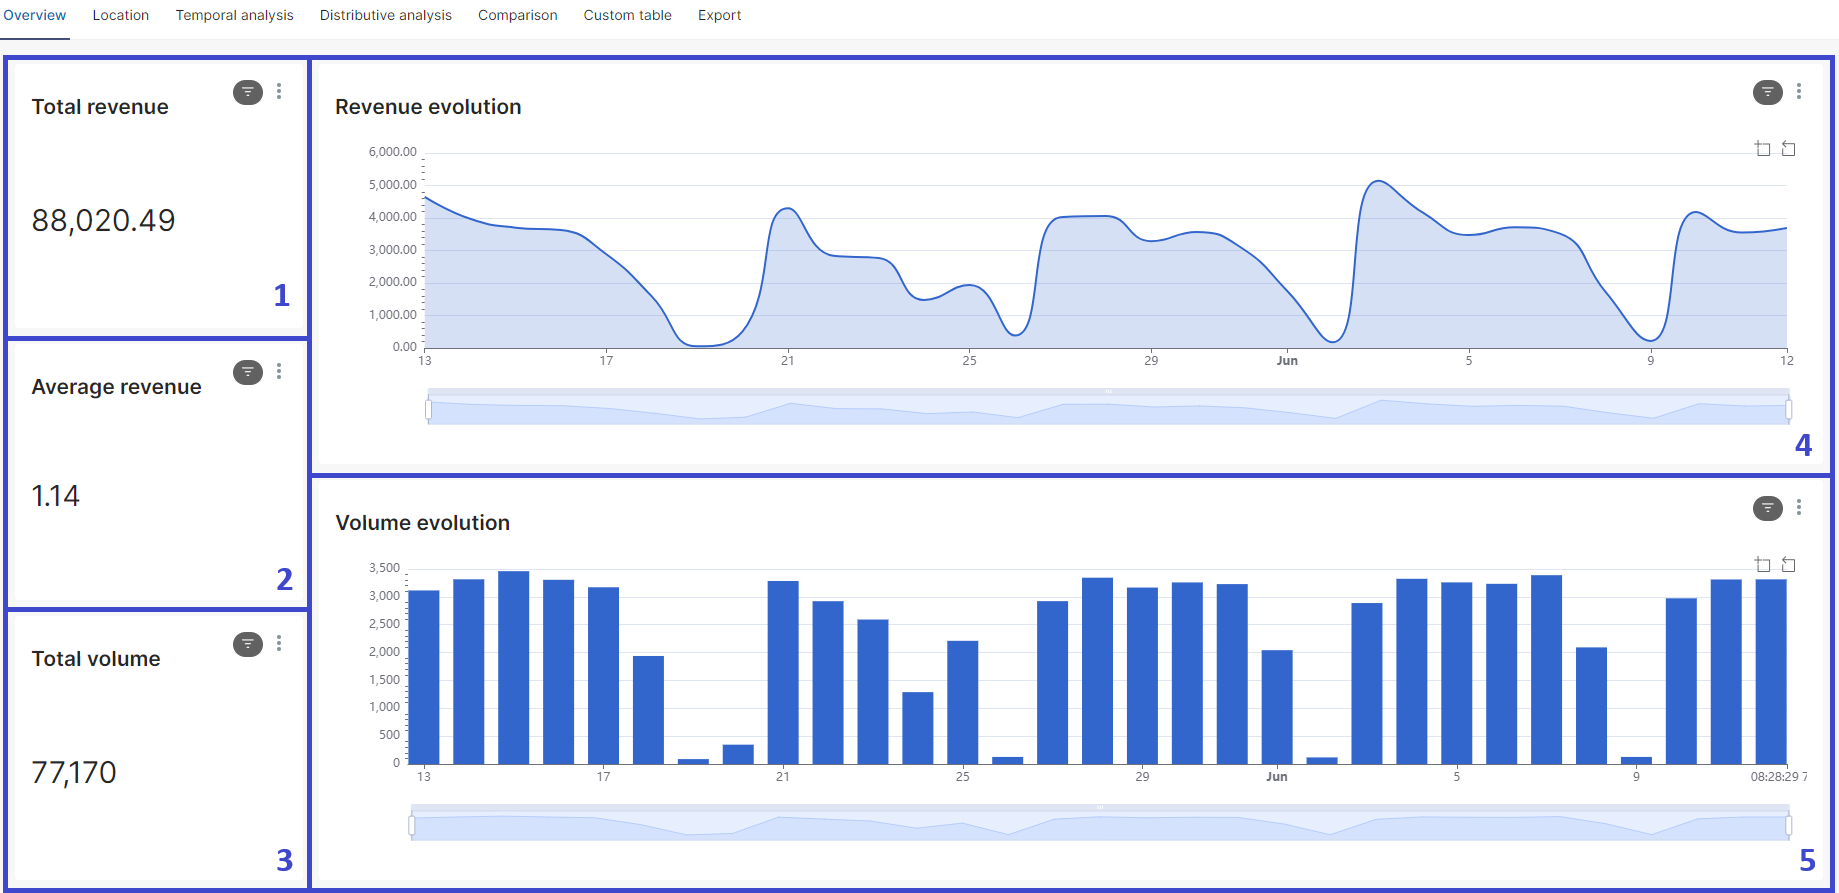This screenshot has height=893, width=1839.
Task: Click right handle of Volume evolution range slider
Action: (1788, 825)
